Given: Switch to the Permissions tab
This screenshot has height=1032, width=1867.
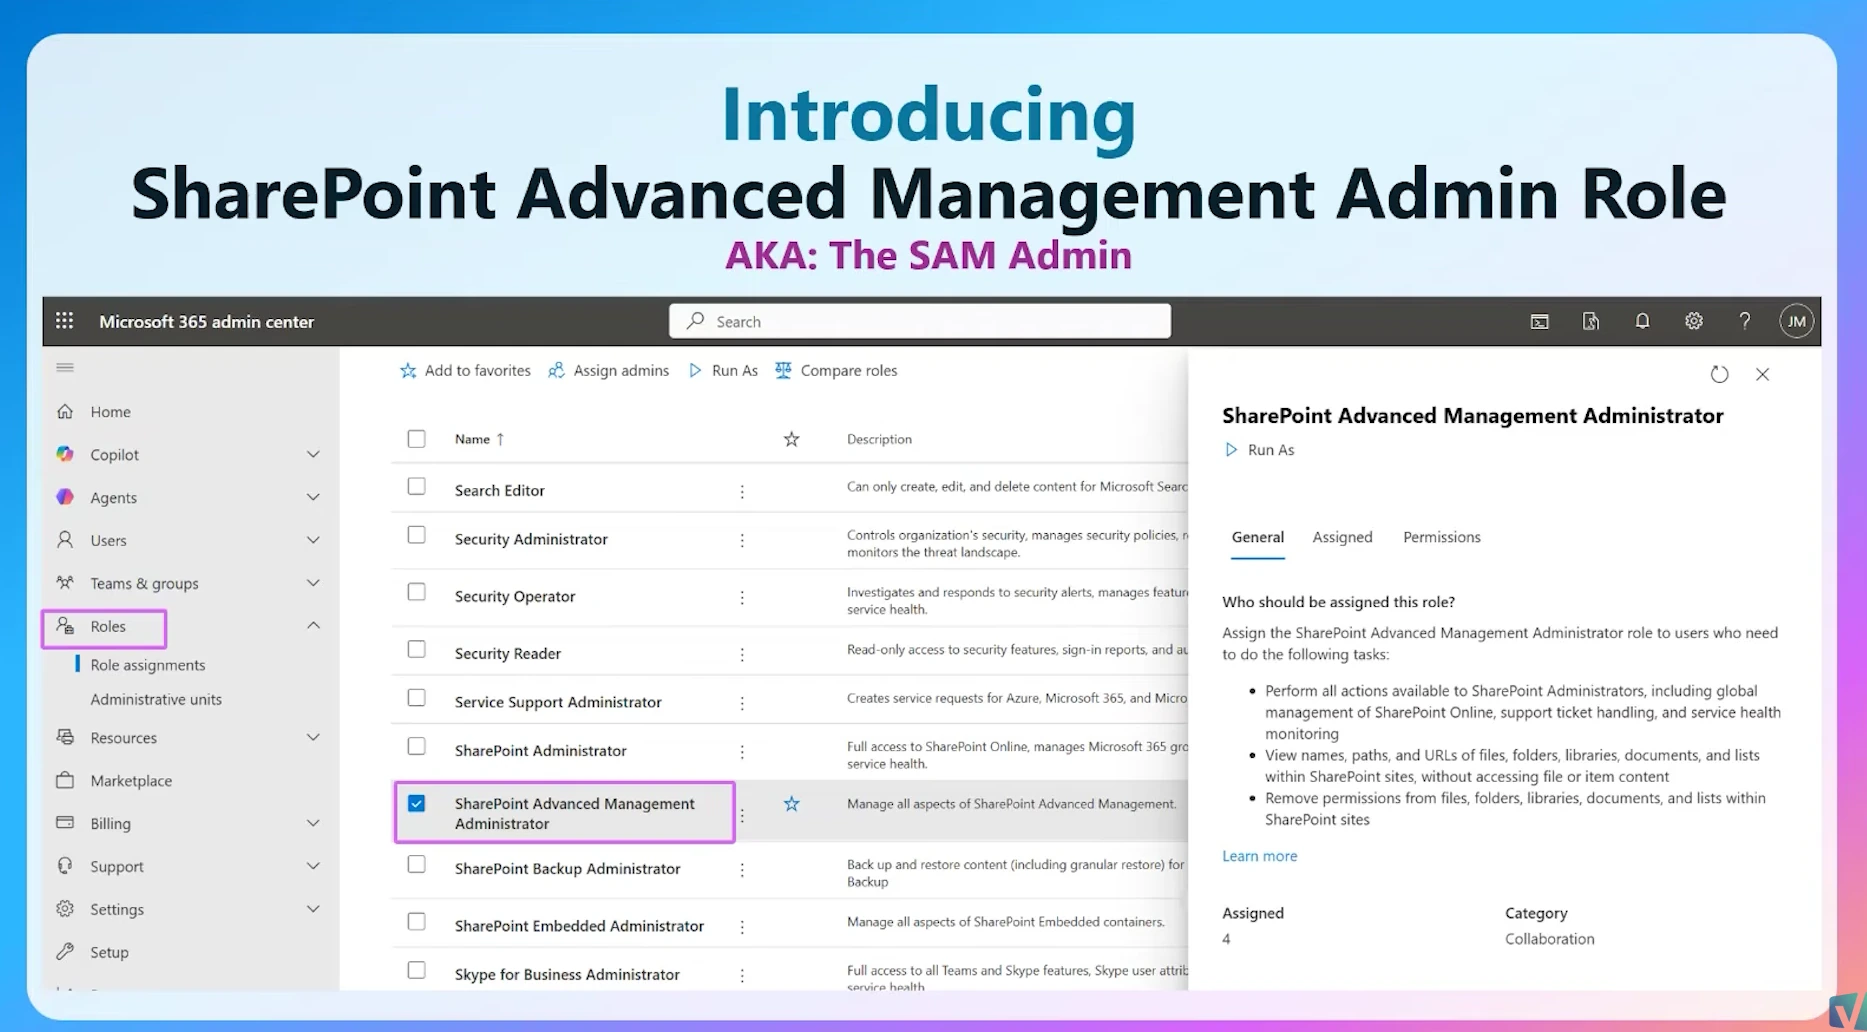Looking at the screenshot, I should 1442,537.
